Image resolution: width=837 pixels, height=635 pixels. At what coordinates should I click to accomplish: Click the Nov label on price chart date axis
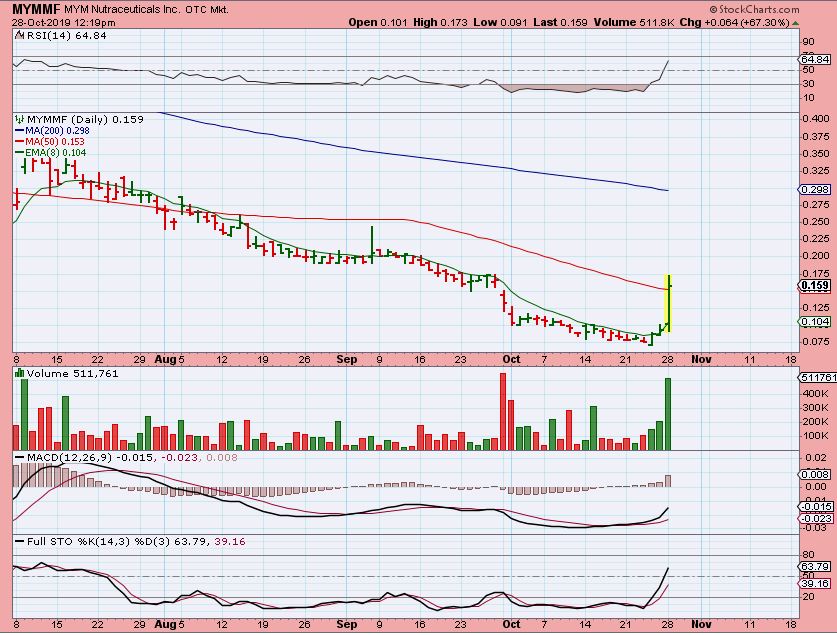(701, 360)
